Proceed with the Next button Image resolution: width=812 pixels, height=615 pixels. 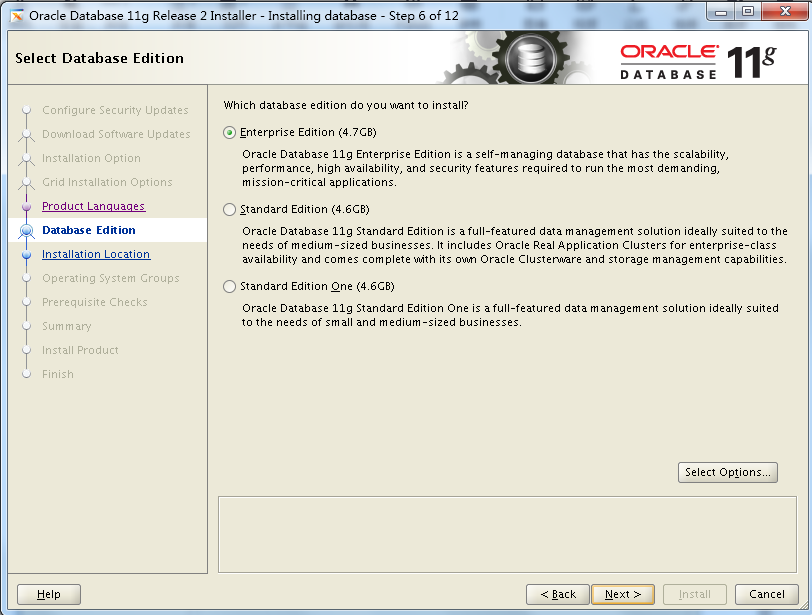tap(623, 594)
